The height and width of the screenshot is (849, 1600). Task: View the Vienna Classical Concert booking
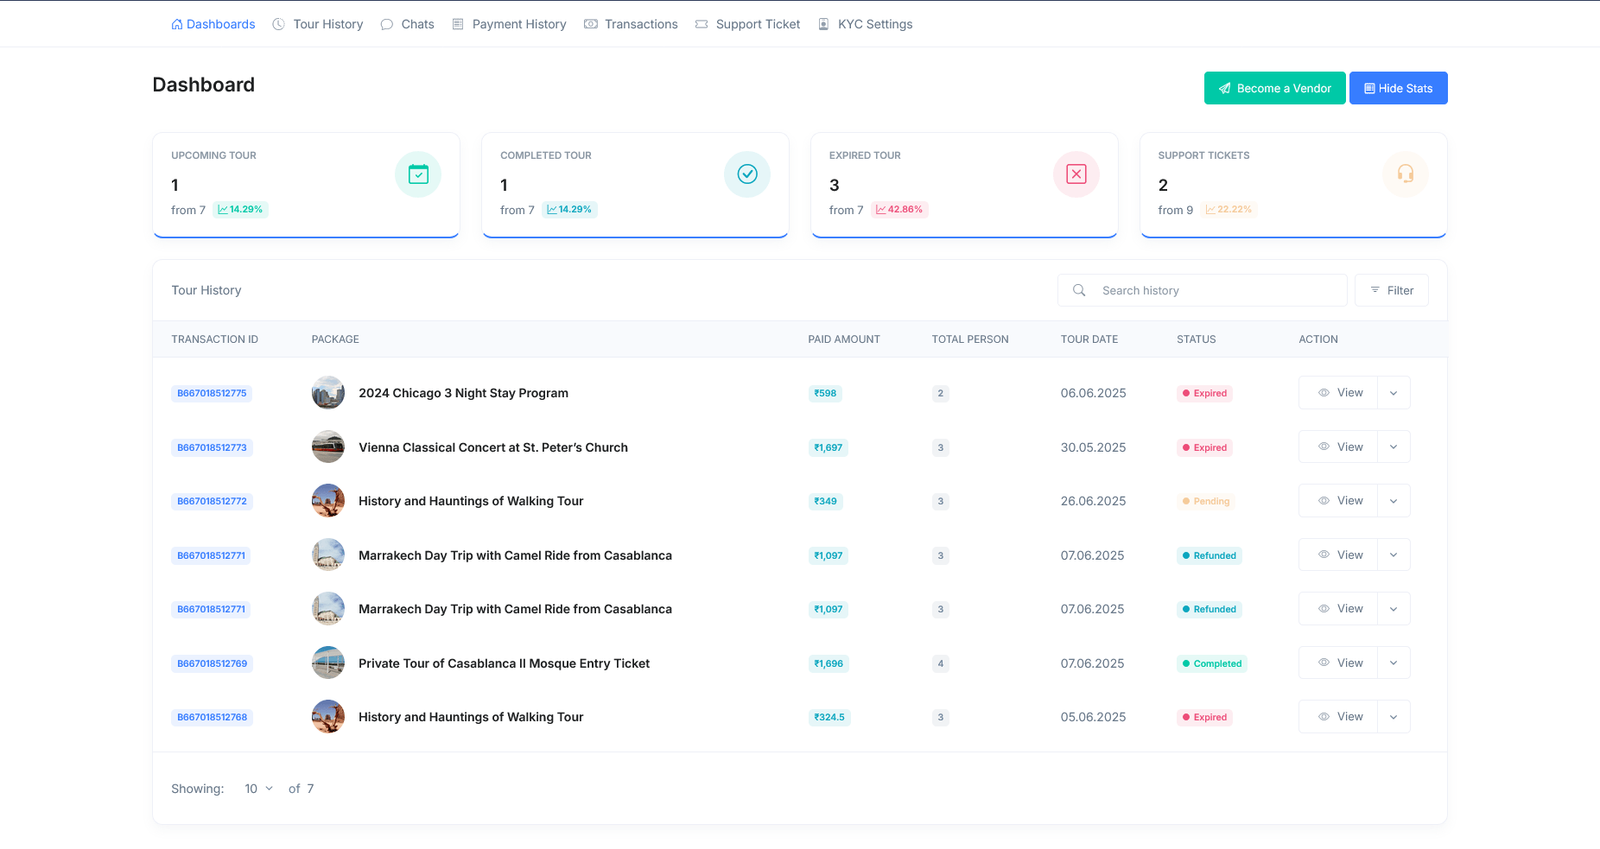coord(1339,447)
